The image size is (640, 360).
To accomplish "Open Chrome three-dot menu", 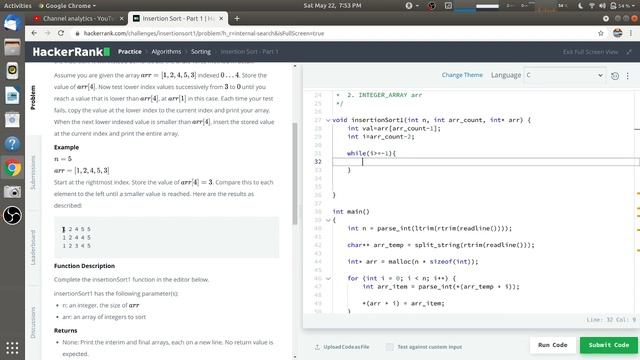I will pos(631,33).
